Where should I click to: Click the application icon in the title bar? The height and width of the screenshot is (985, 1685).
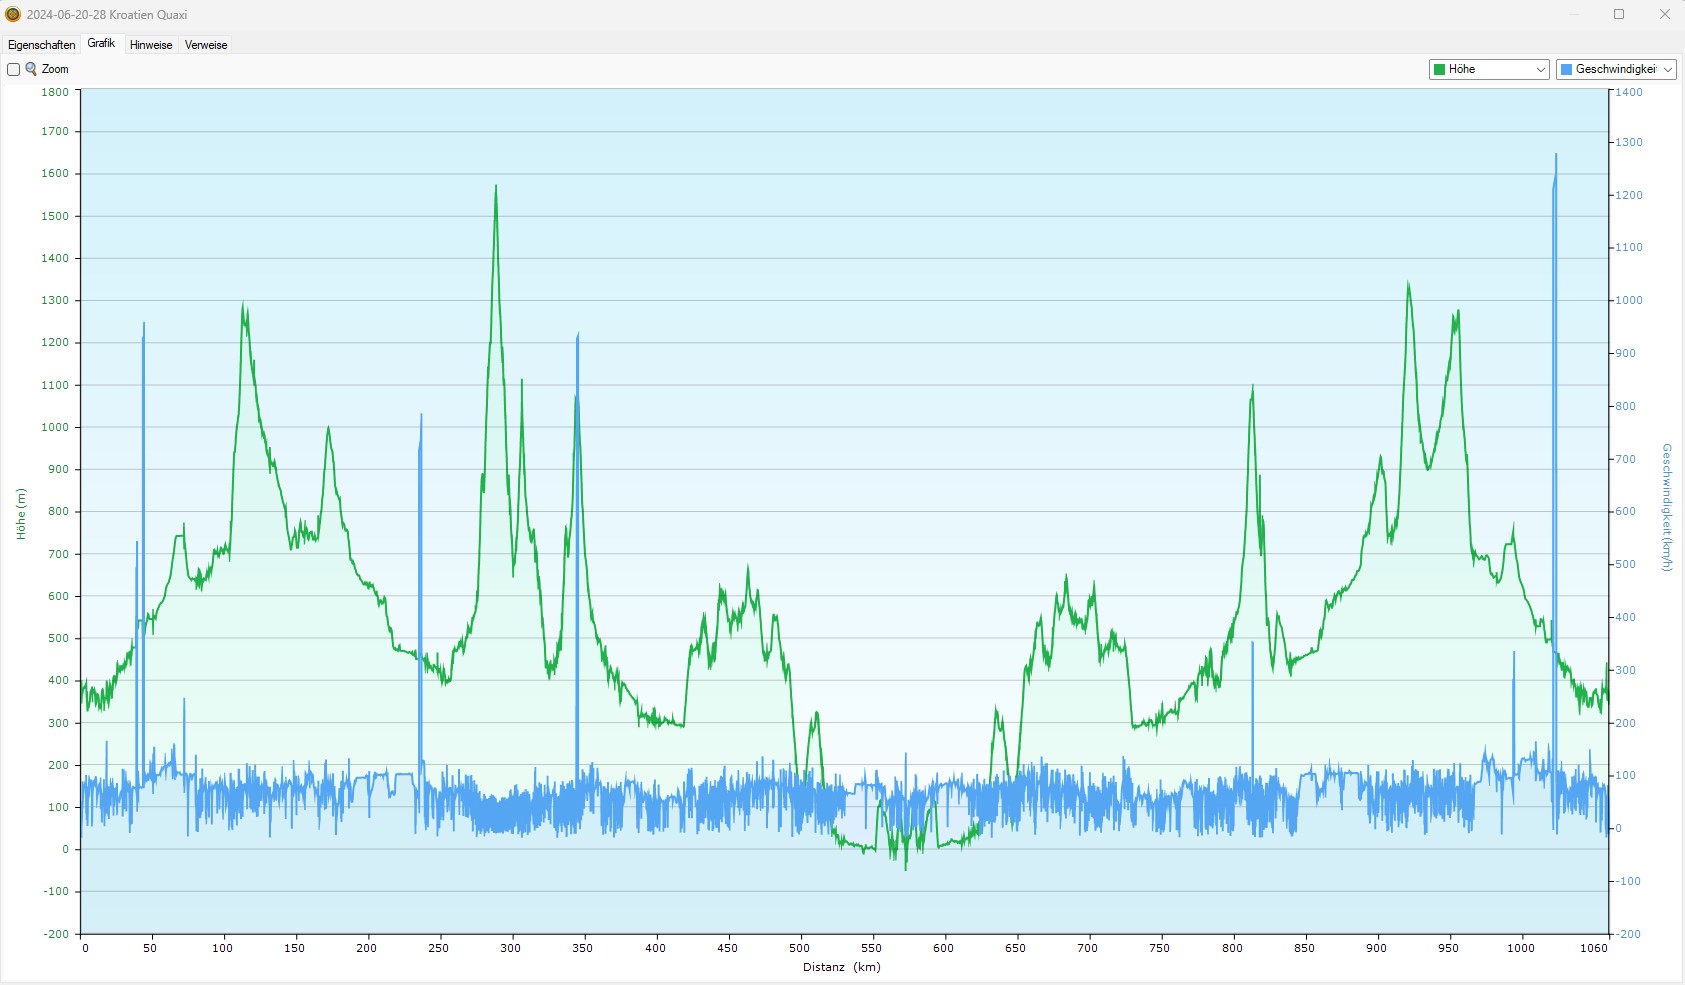pos(13,14)
